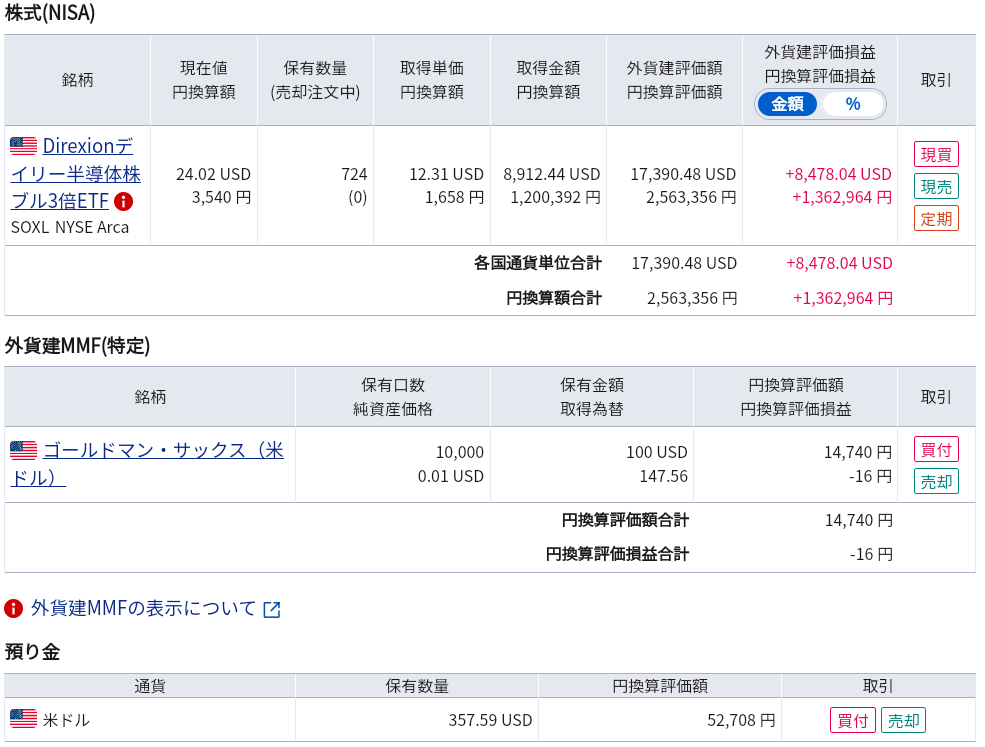
Task: Open the 外貨建MMFの表示について link
Action: pos(144,608)
